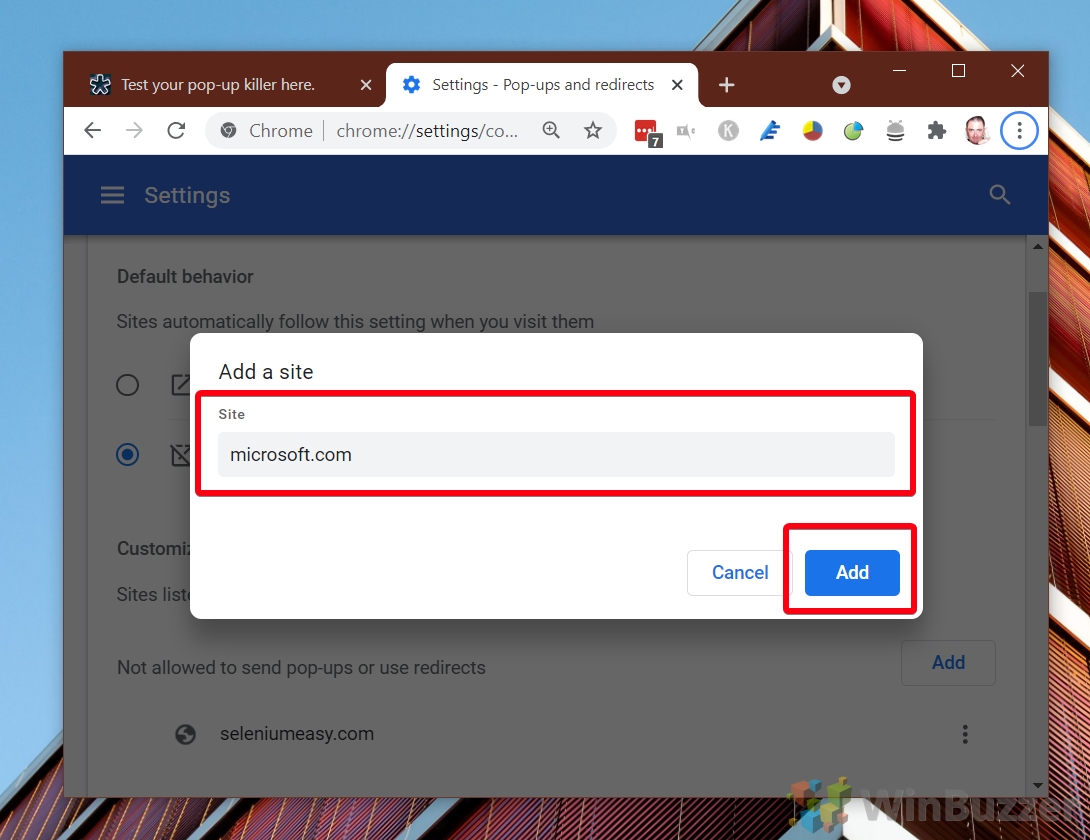Bookmark this page with the star icon
Viewport: 1090px width, 840px height.
593,130
